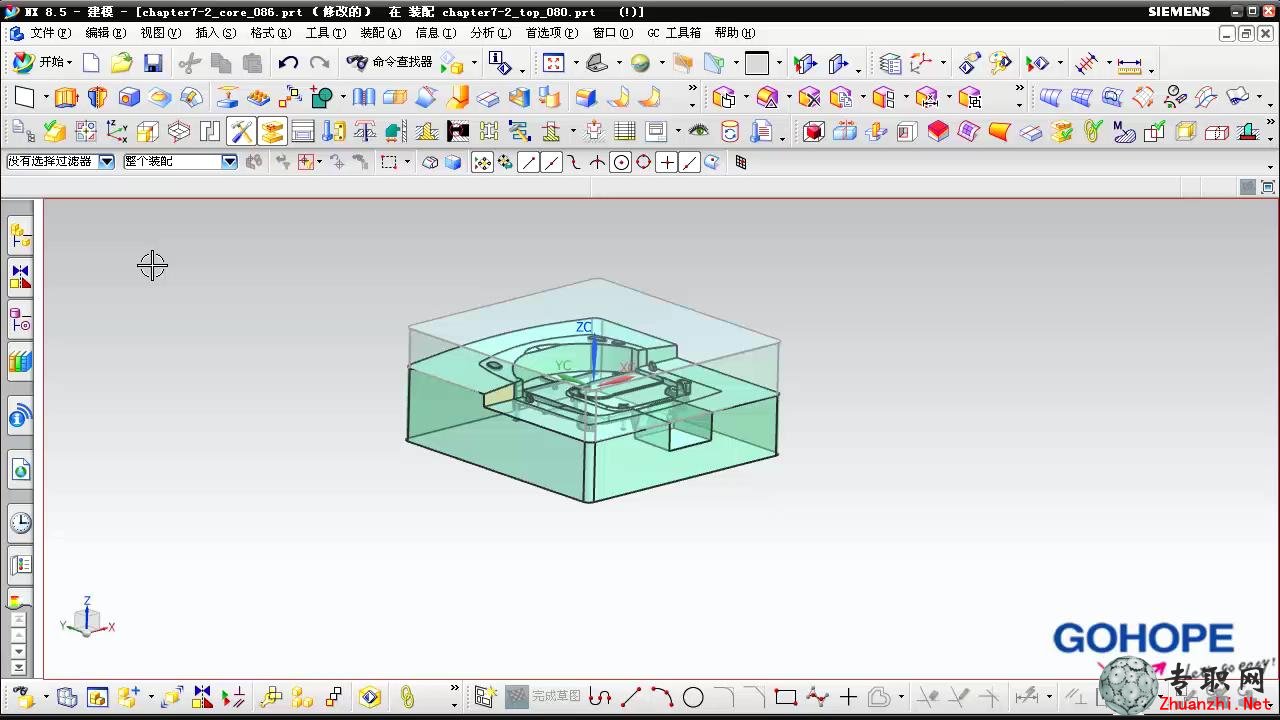Click the ruler measure distance icon

click(1129, 64)
